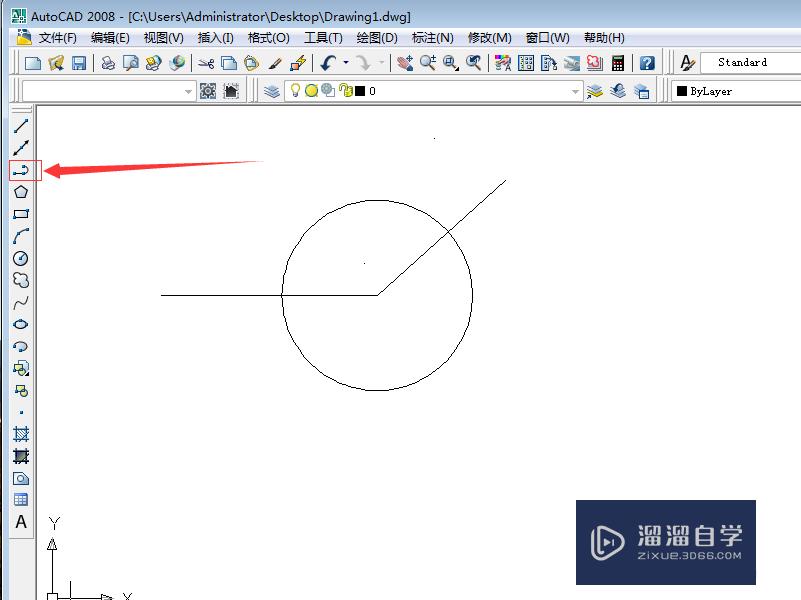Select the Line tool

tap(22, 125)
